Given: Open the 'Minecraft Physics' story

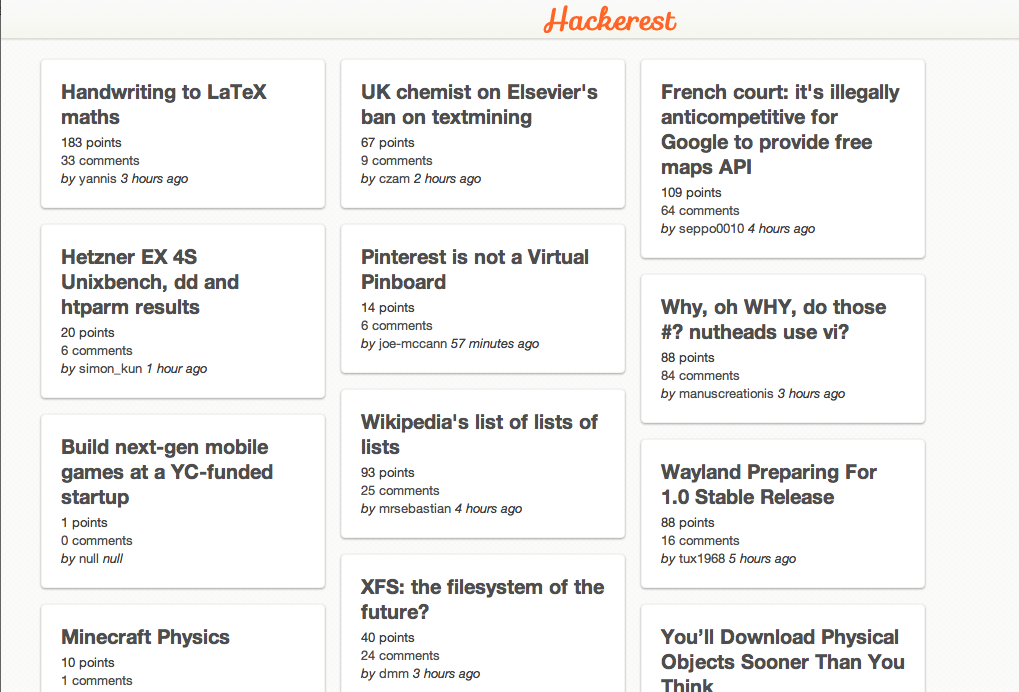Looking at the screenshot, I should [x=145, y=637].
